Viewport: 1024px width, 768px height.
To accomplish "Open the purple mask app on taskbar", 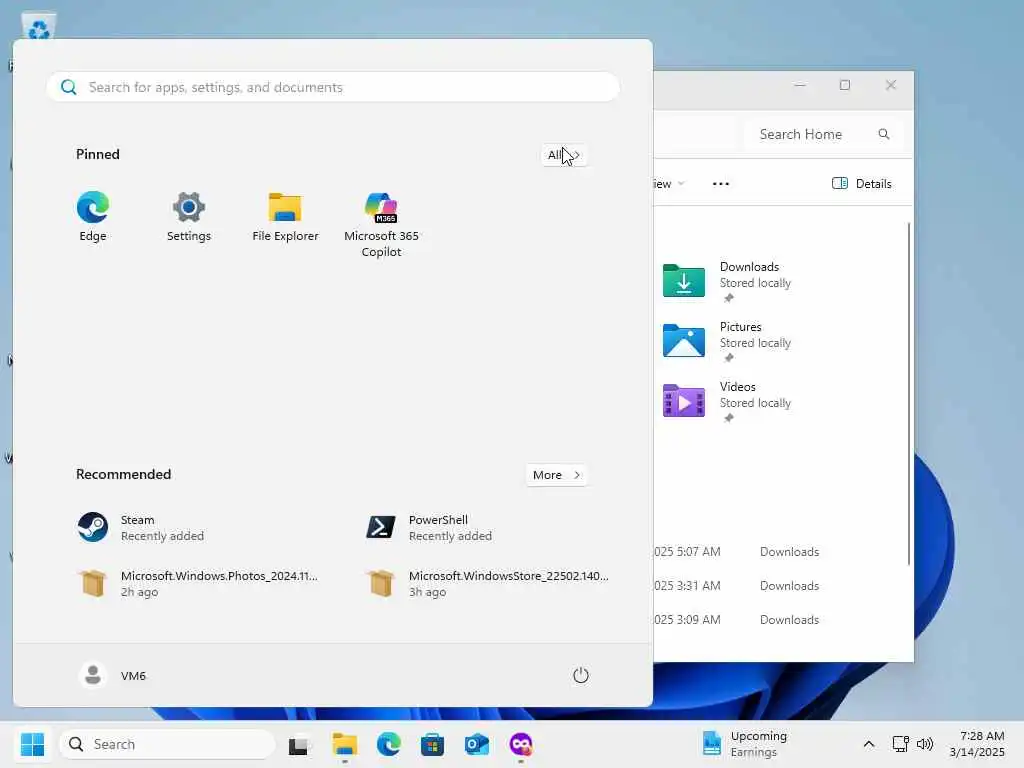I will click(x=521, y=744).
